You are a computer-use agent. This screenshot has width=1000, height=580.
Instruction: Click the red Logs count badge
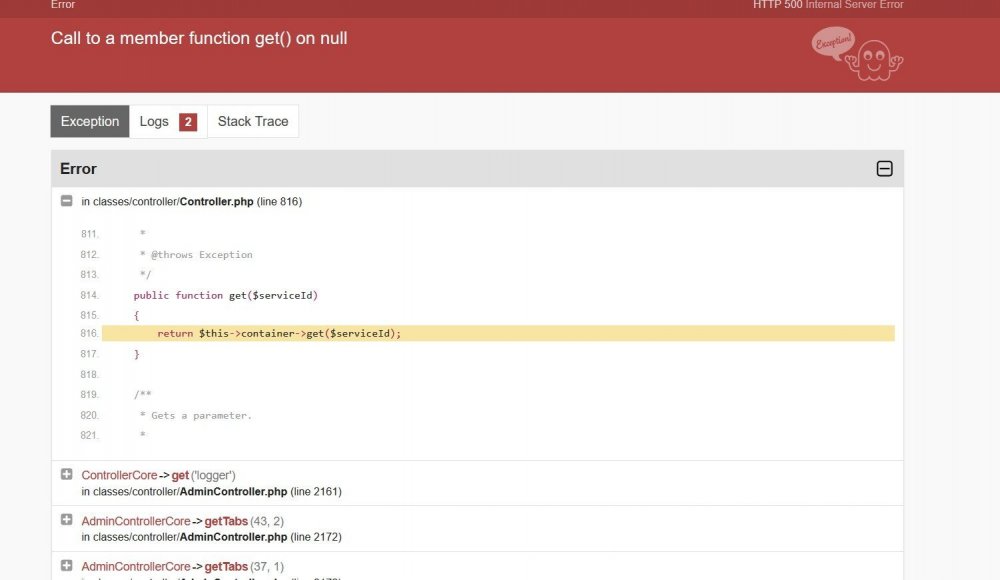click(x=188, y=122)
